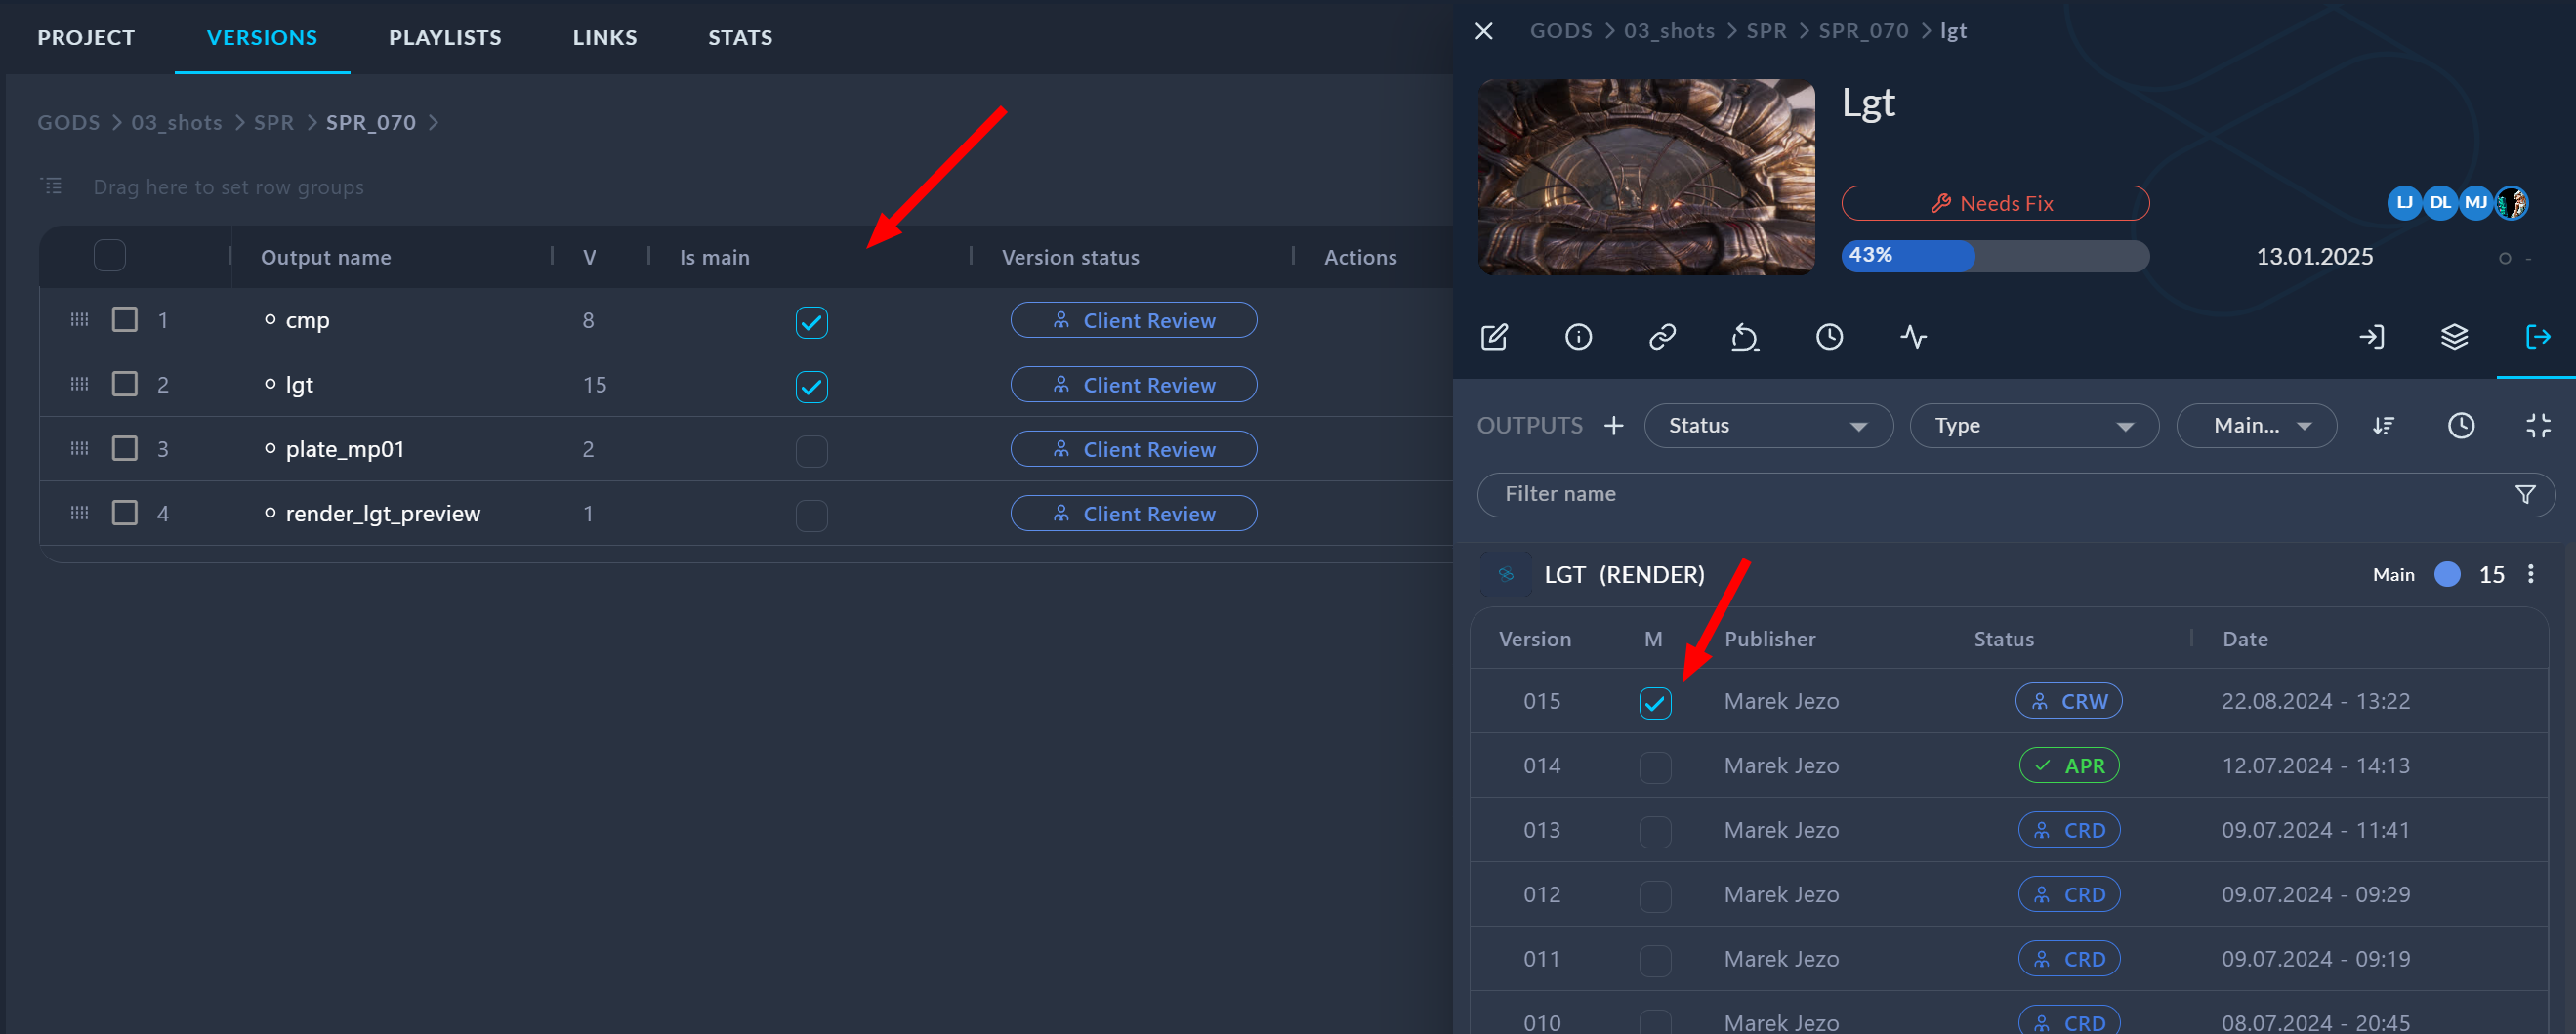Image resolution: width=2576 pixels, height=1034 pixels.
Task: Uncheck Is main for lgt
Action: 811,386
